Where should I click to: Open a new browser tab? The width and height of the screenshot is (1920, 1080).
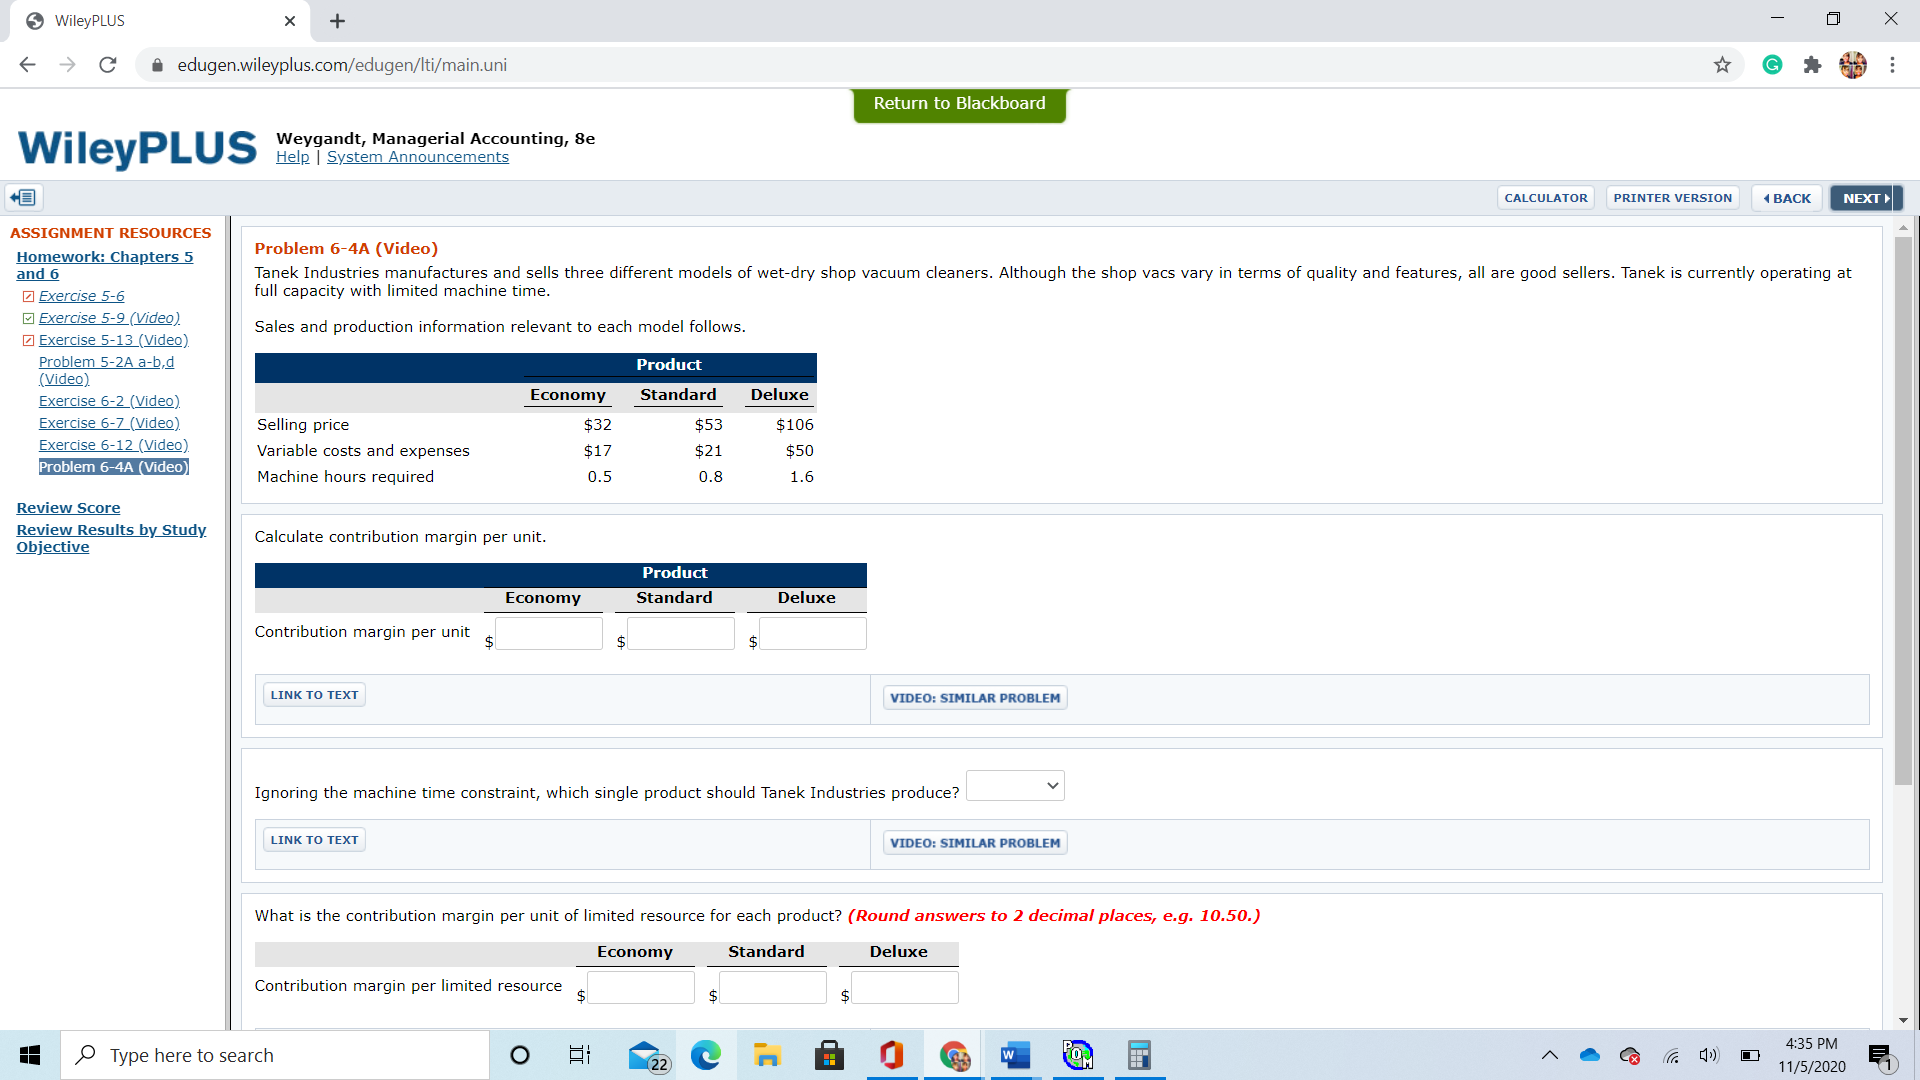337,21
